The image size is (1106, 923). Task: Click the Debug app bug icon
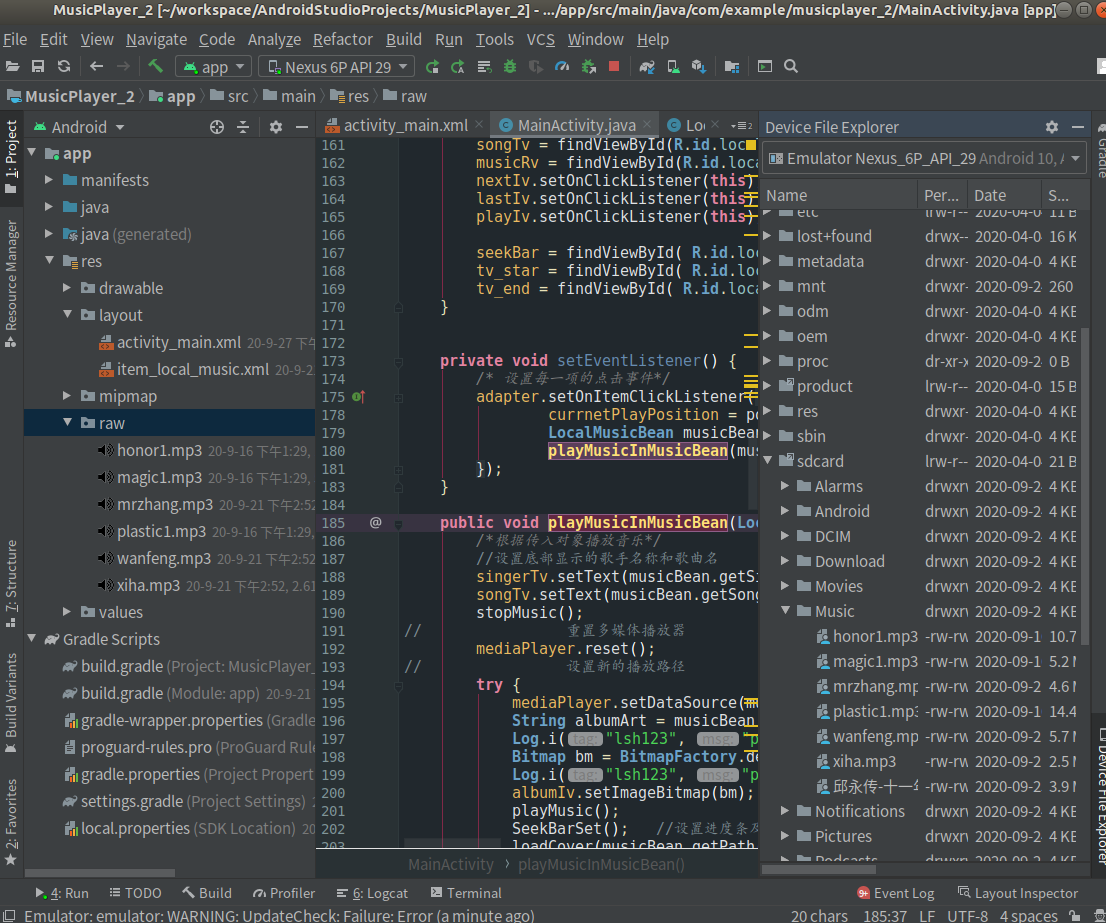pyautogui.click(x=510, y=67)
